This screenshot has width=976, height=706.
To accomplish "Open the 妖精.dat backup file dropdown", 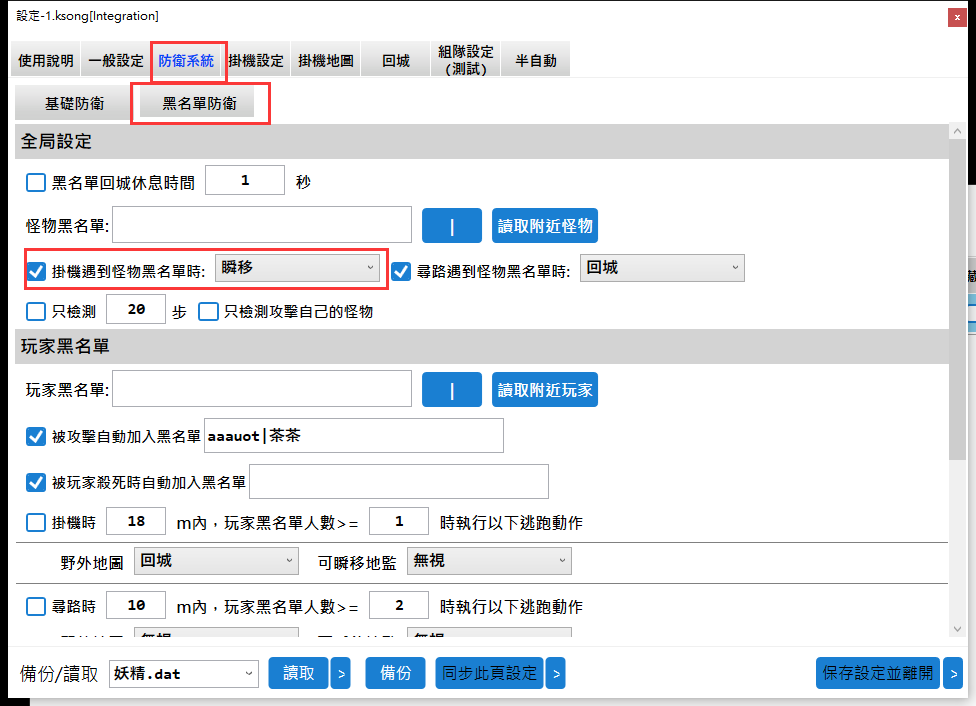I will click(183, 673).
